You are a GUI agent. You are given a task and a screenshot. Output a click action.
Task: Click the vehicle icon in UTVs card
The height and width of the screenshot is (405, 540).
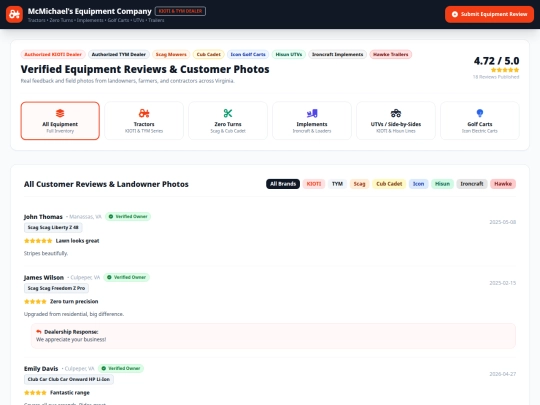(396, 113)
